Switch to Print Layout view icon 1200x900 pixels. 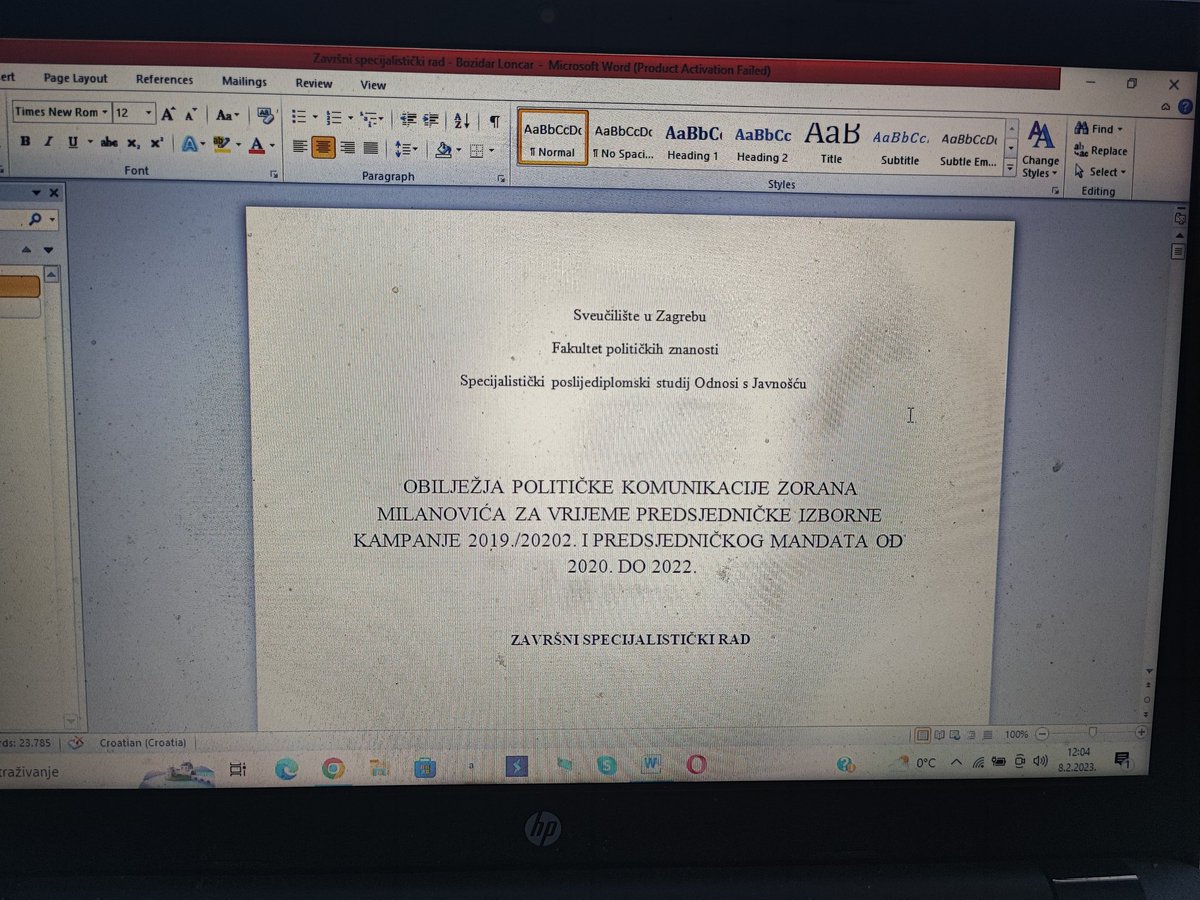pyautogui.click(x=922, y=734)
